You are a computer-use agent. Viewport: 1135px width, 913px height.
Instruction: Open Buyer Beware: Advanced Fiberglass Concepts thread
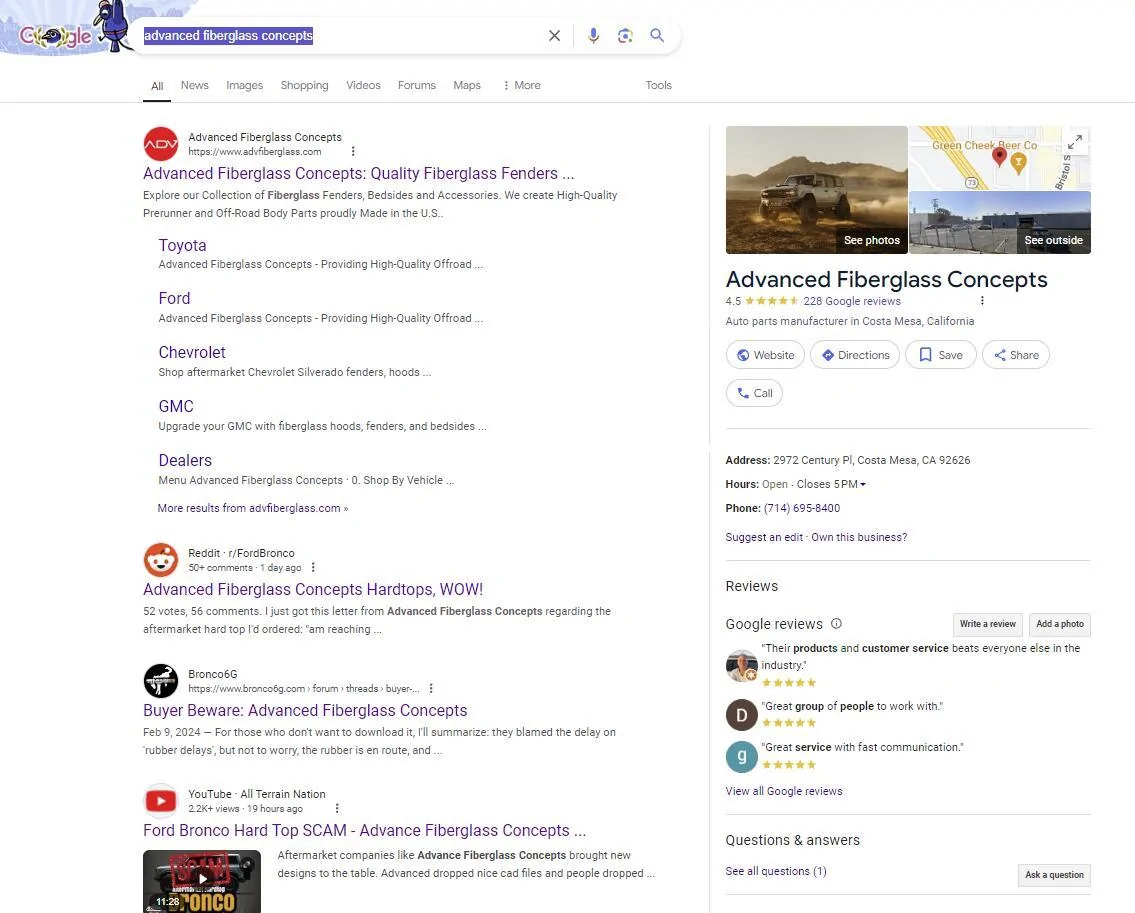pyautogui.click(x=305, y=710)
